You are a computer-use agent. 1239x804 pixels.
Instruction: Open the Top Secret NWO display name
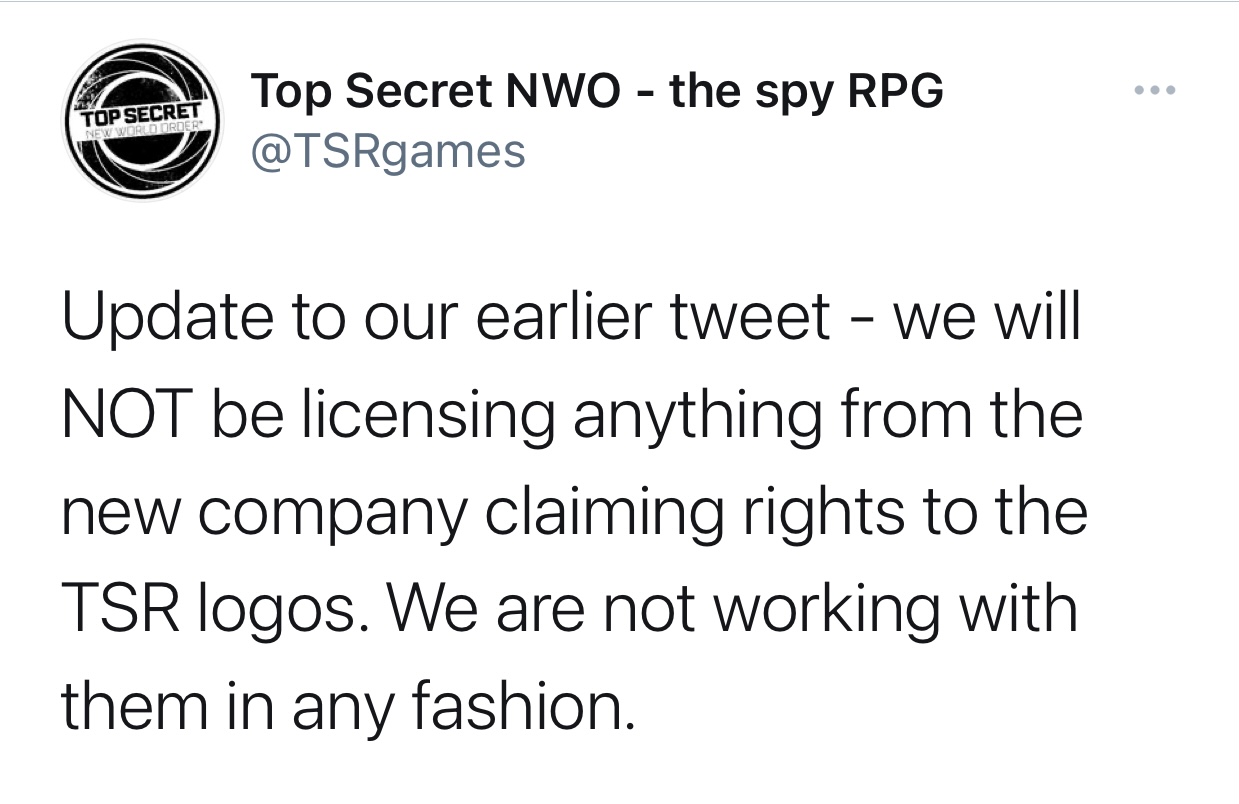point(597,92)
